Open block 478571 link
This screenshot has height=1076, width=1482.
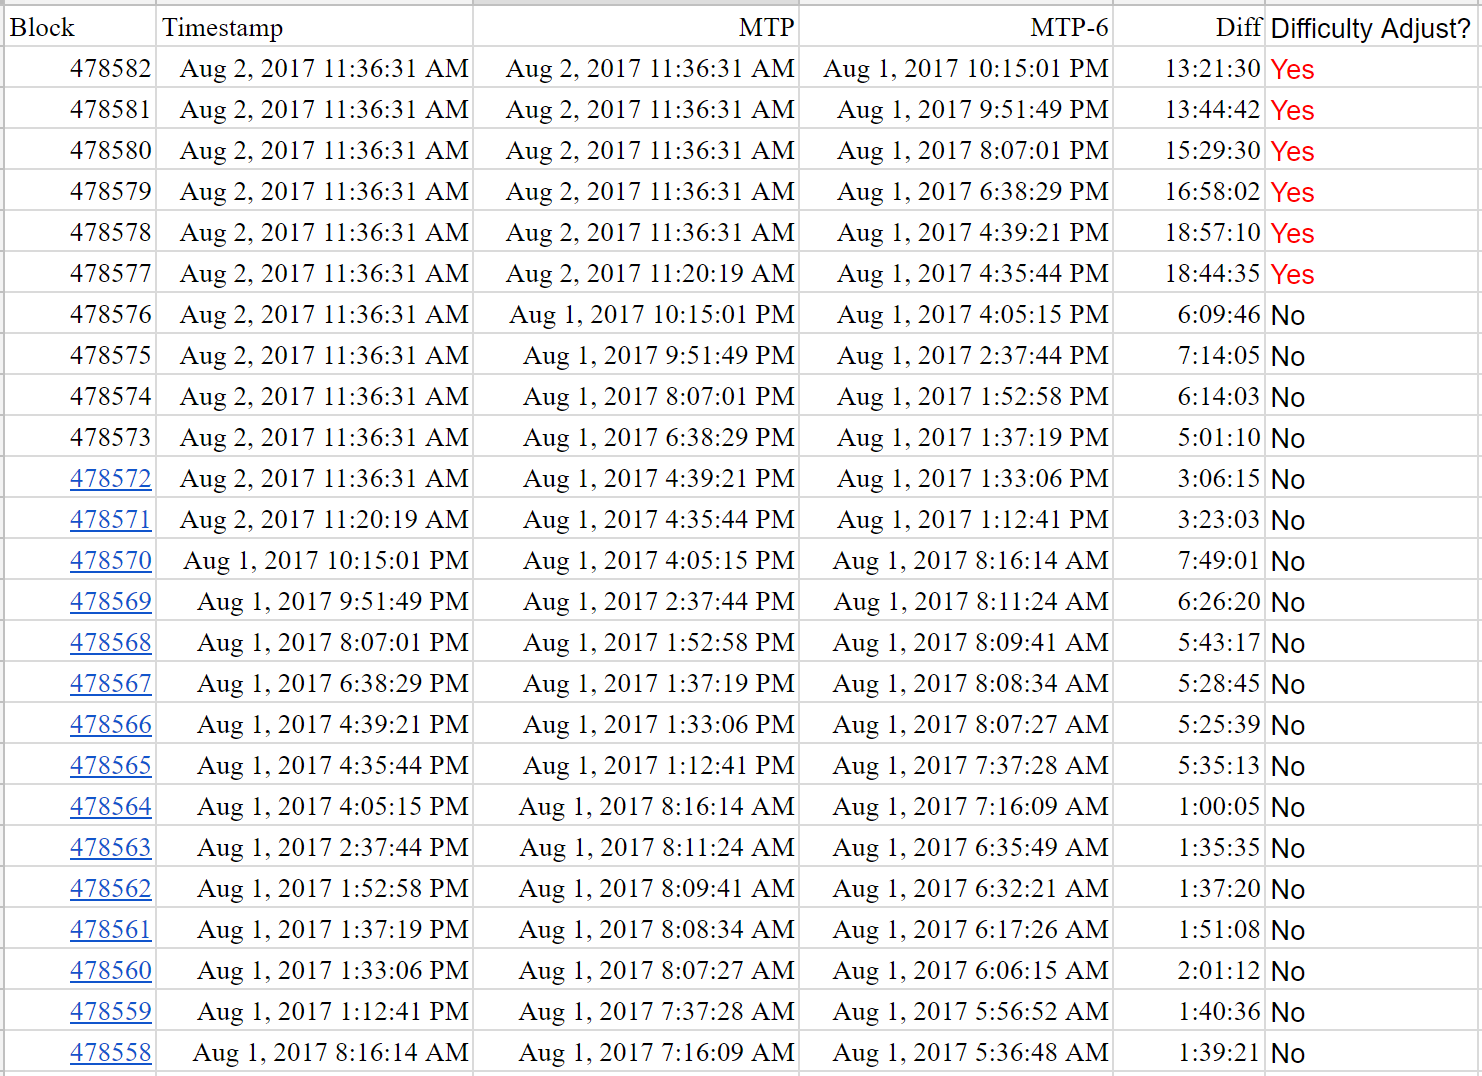pos(111,520)
